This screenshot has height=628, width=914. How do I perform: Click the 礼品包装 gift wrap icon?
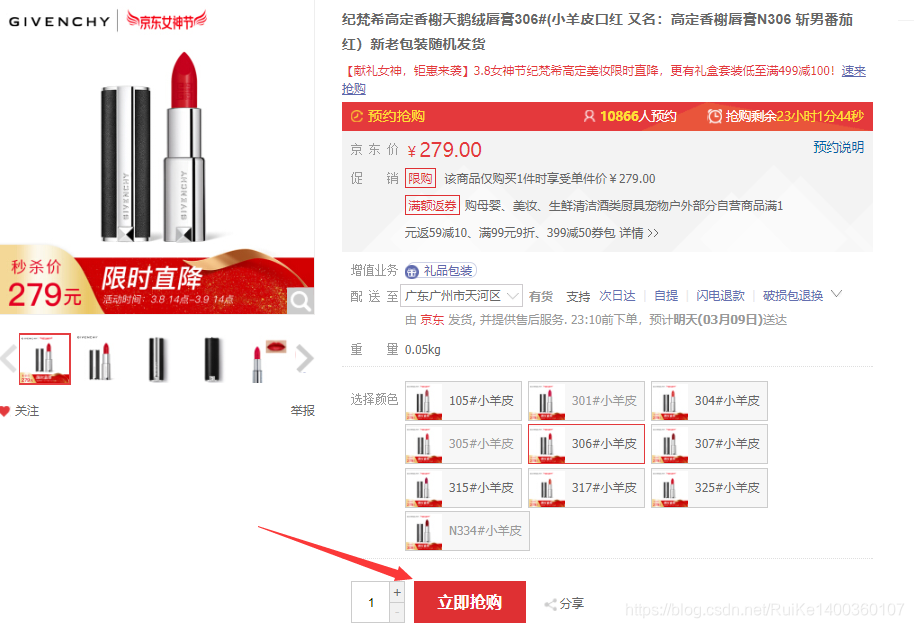click(412, 271)
